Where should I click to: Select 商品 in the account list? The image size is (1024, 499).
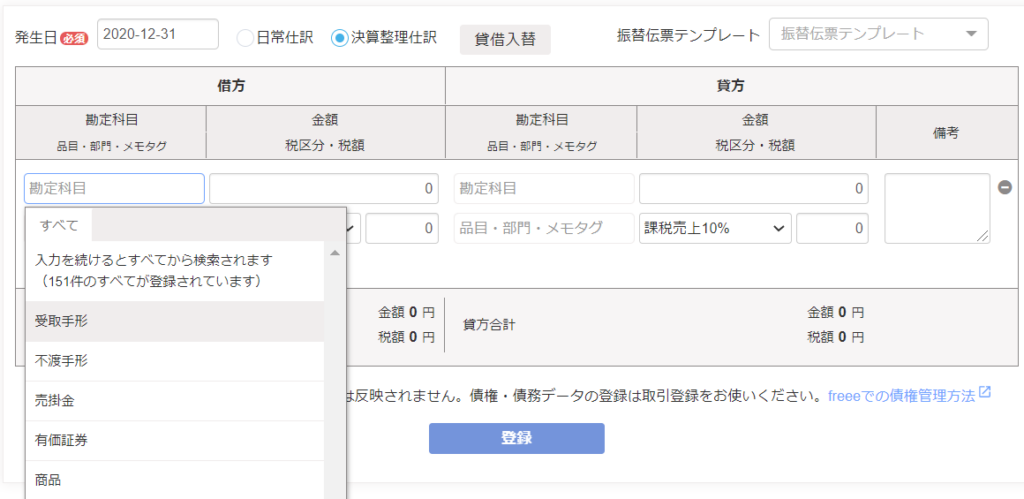(175, 480)
